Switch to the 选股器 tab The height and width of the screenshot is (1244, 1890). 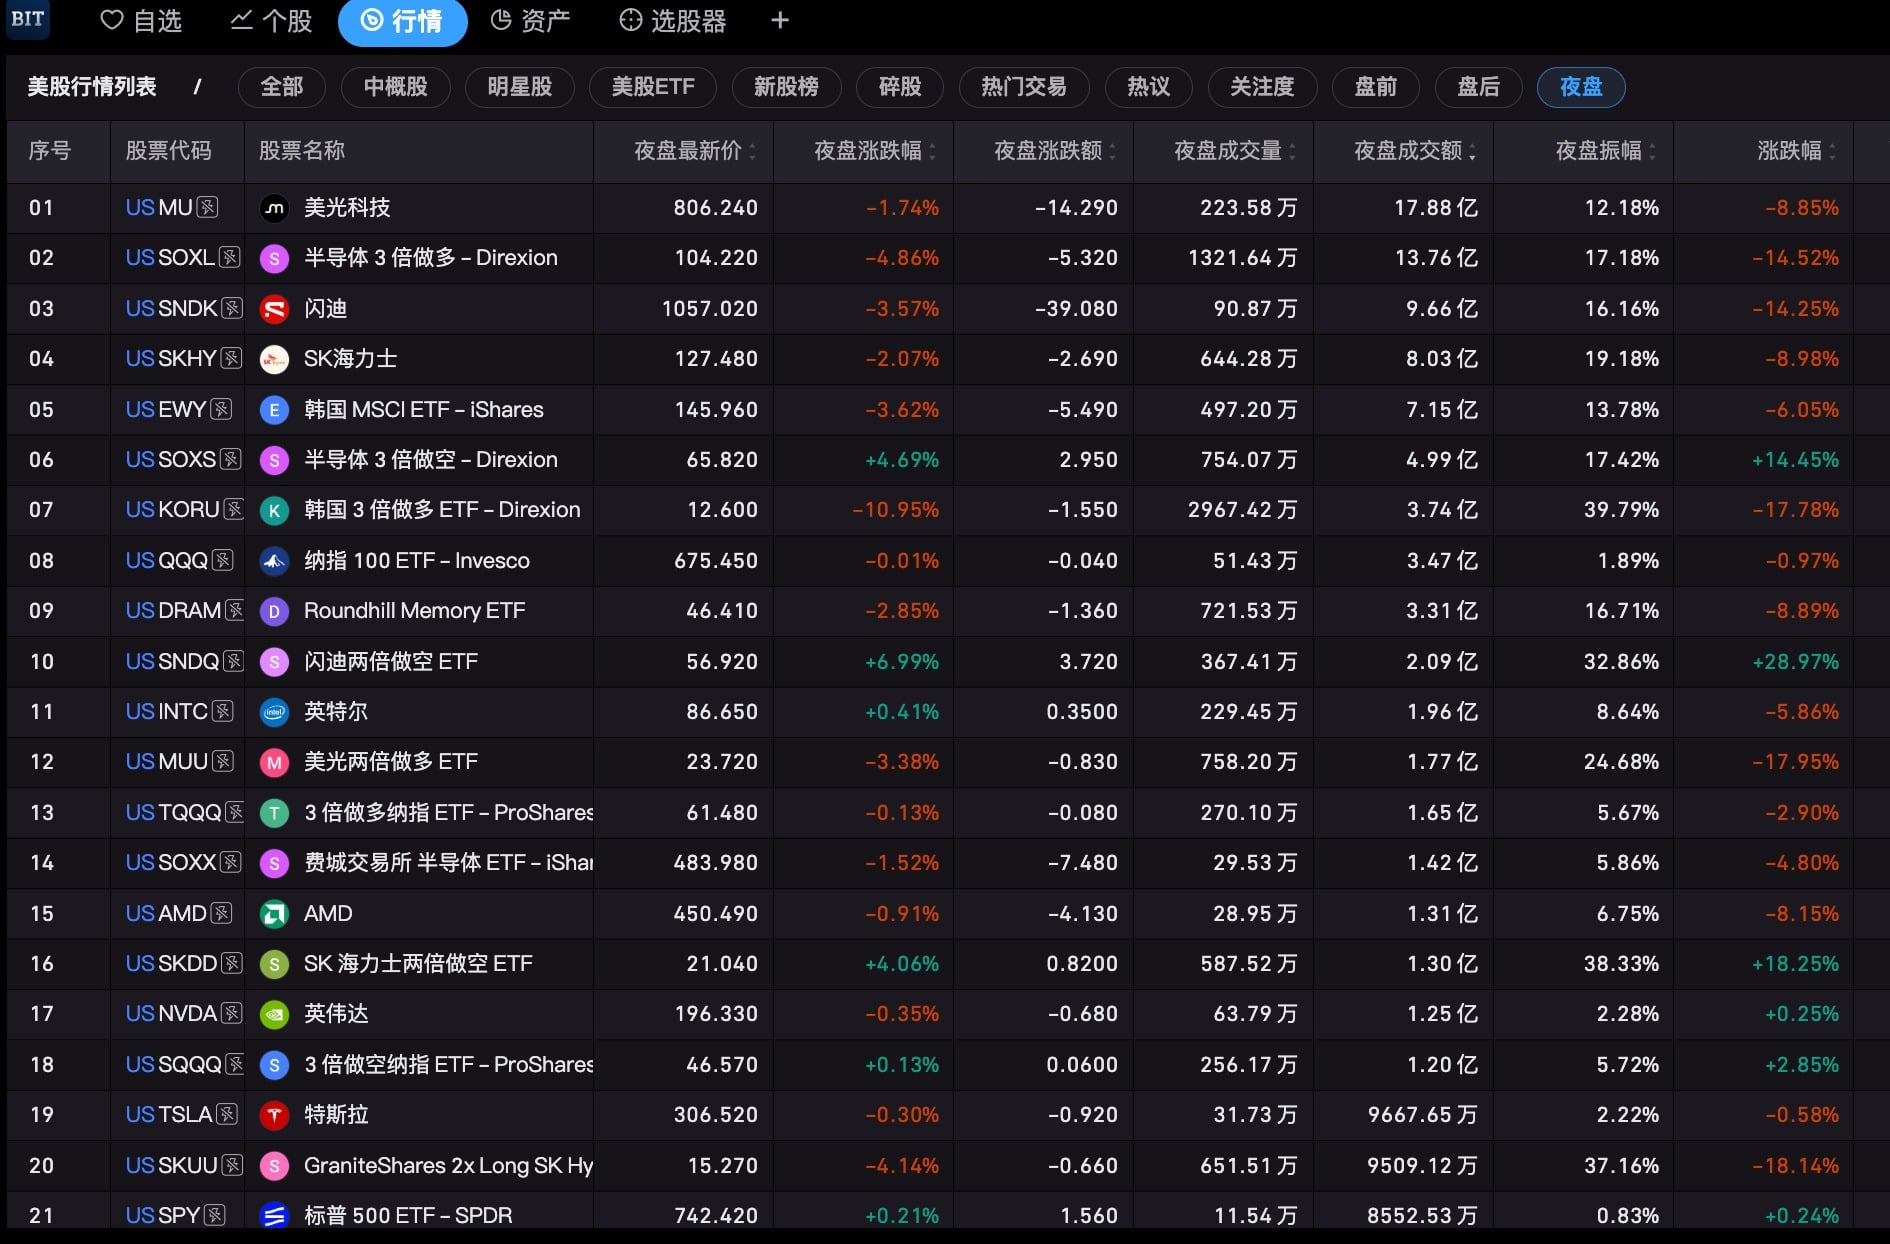click(x=672, y=21)
